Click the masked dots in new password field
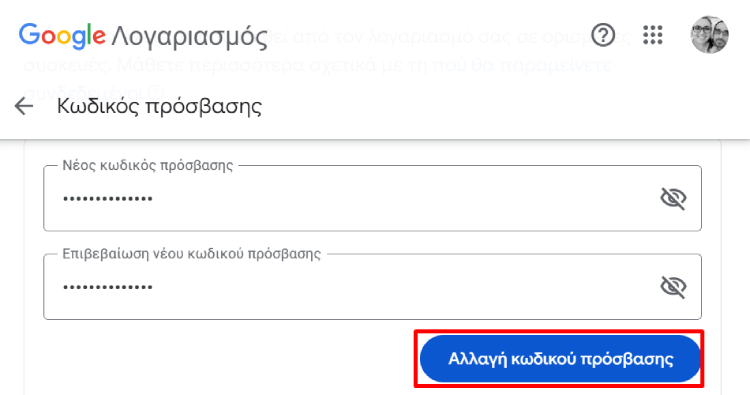750x395 pixels. (x=108, y=198)
